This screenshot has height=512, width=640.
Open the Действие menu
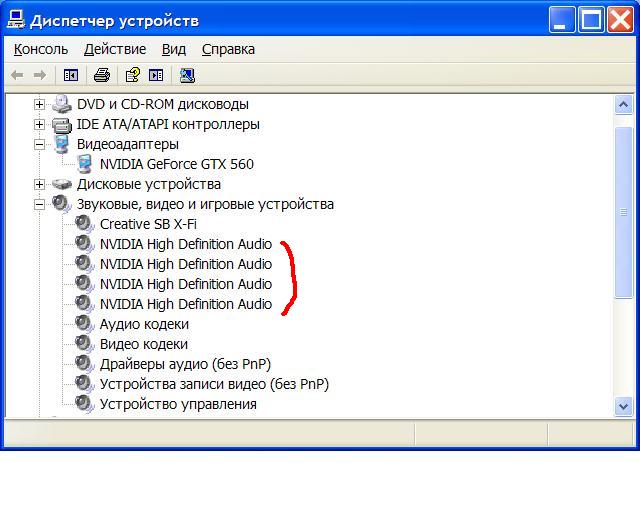(115, 49)
